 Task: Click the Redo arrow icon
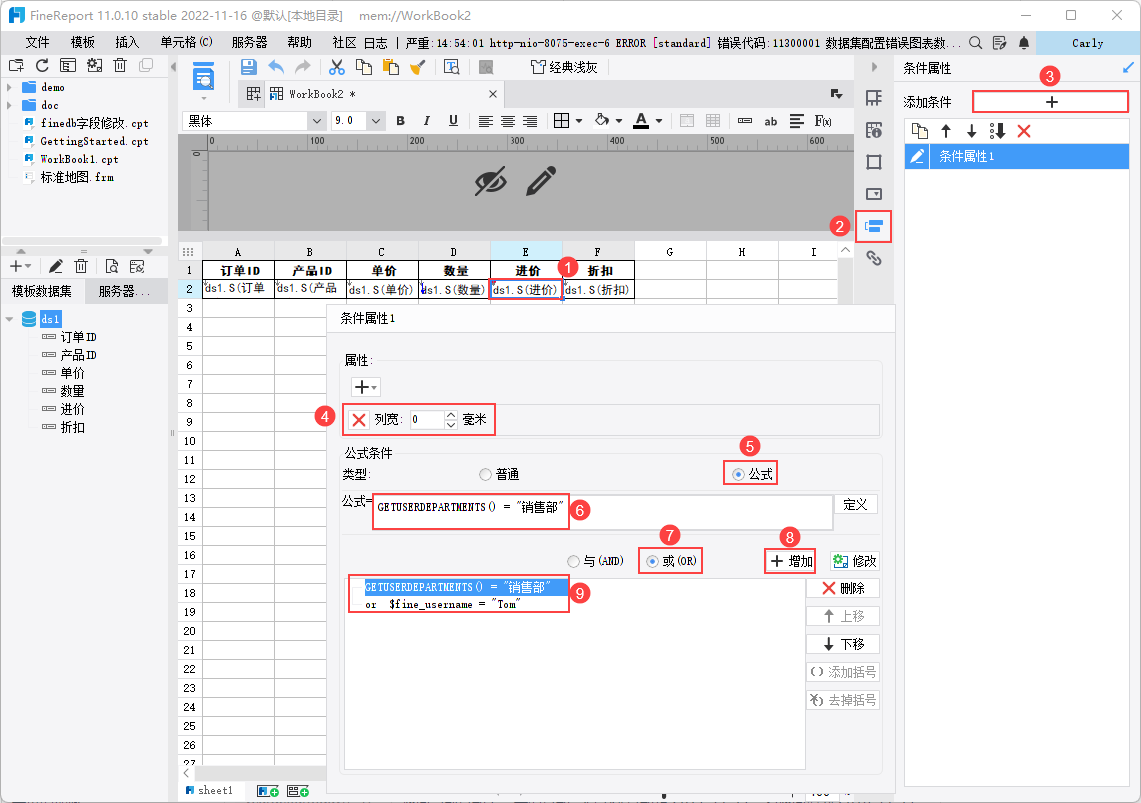coord(303,68)
